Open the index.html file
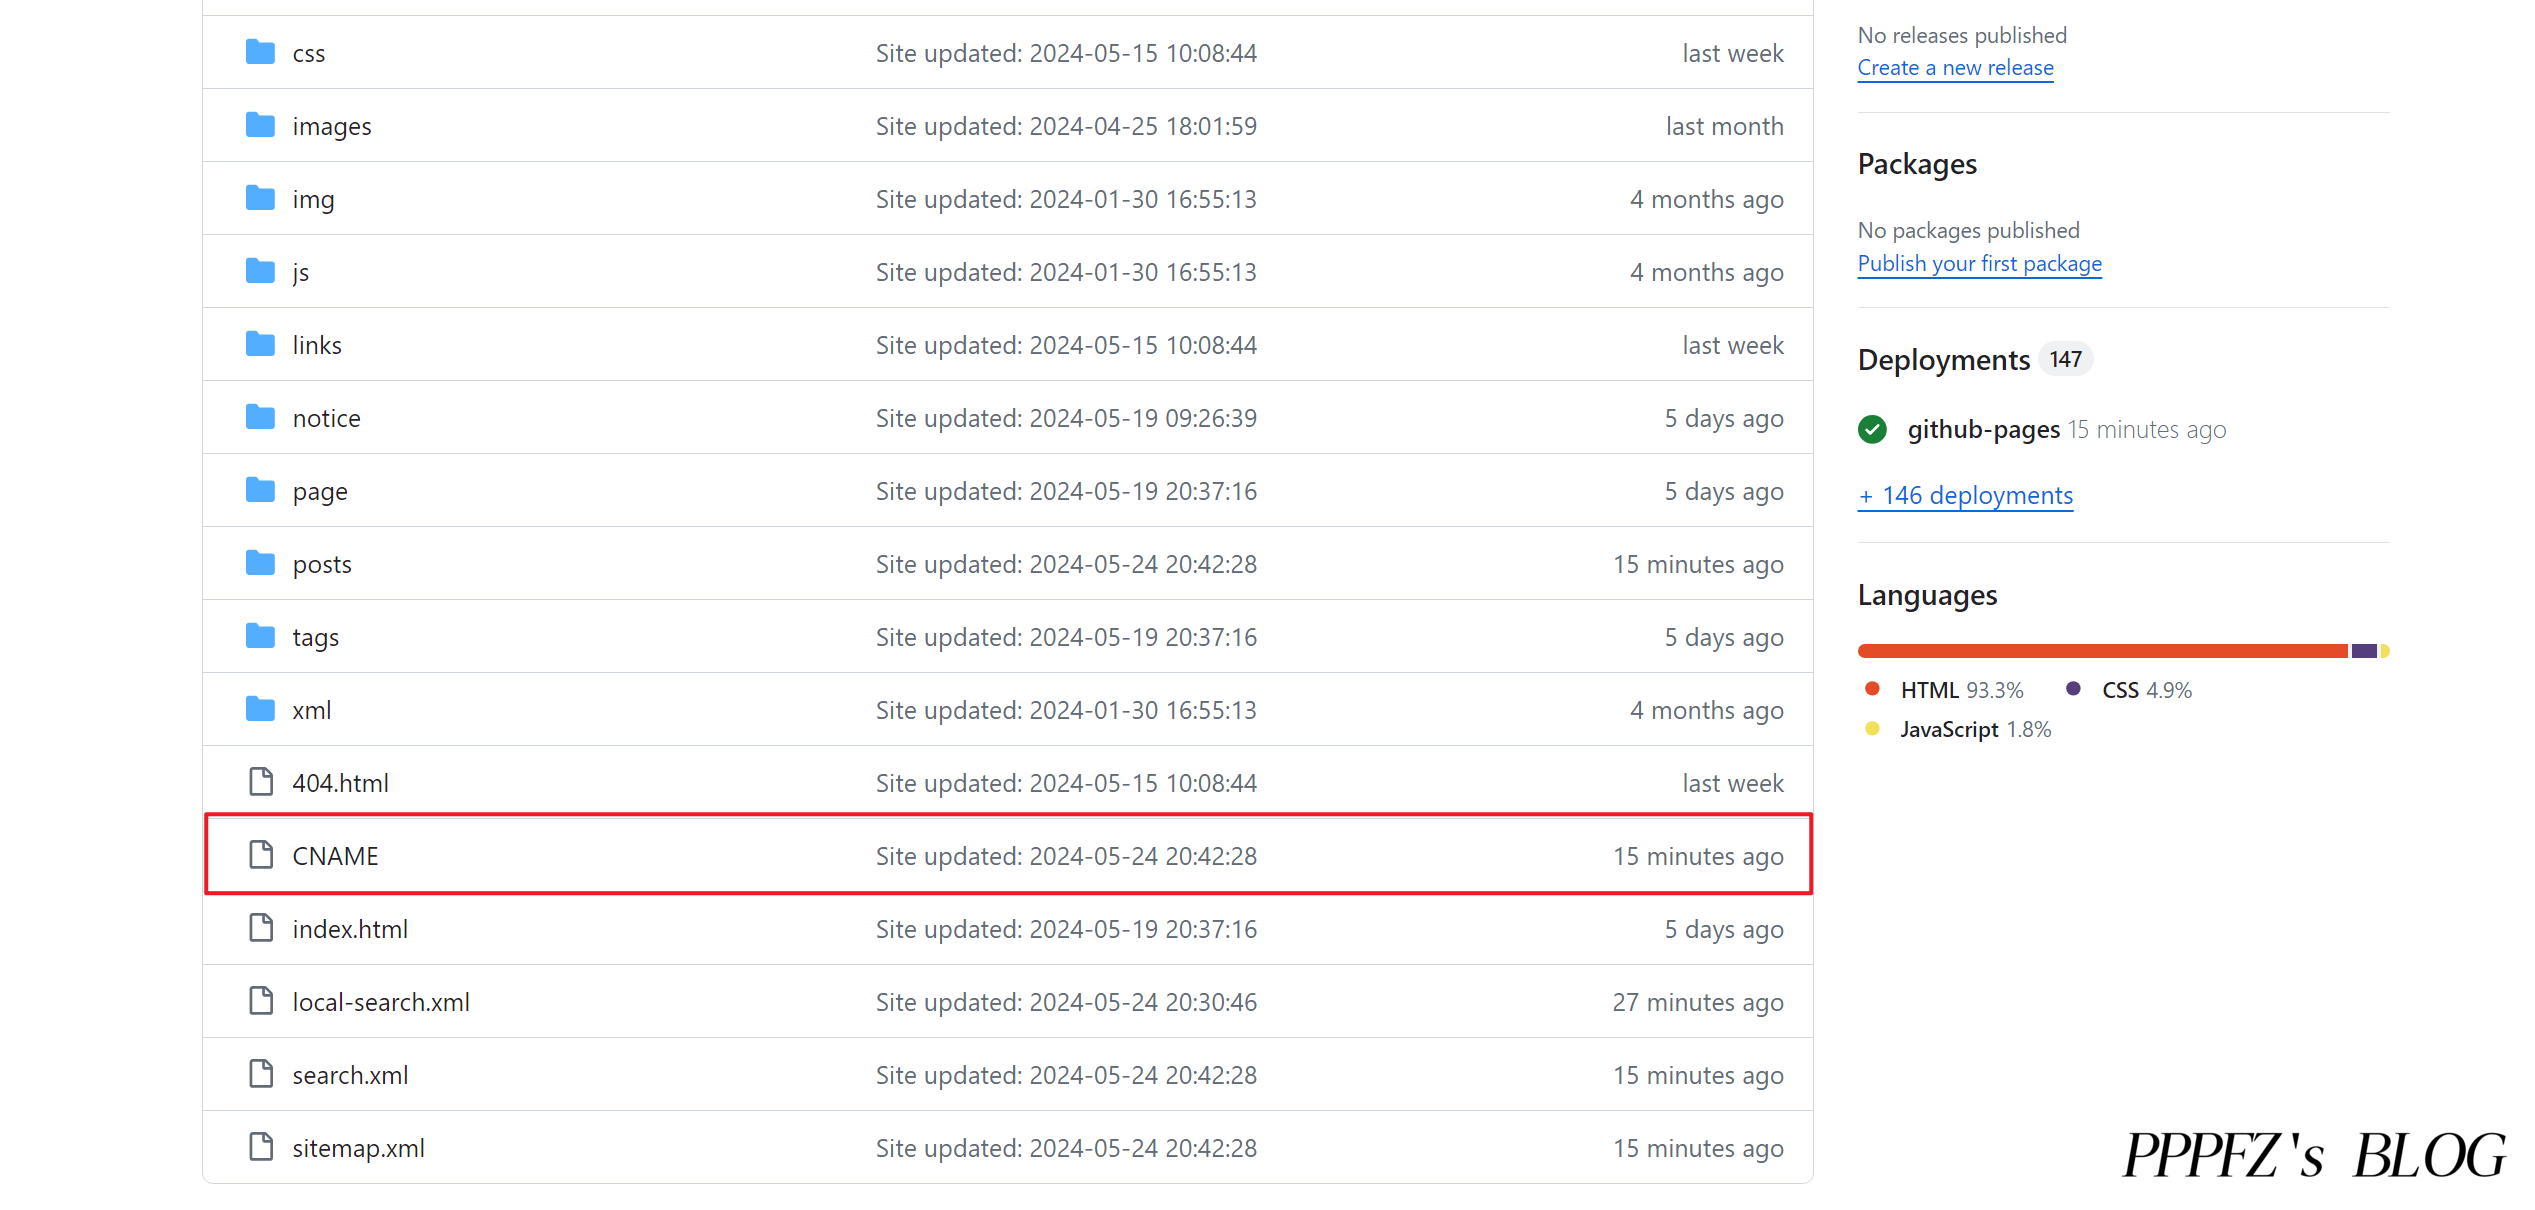Screen dimensions: 2535x1210 [349, 929]
